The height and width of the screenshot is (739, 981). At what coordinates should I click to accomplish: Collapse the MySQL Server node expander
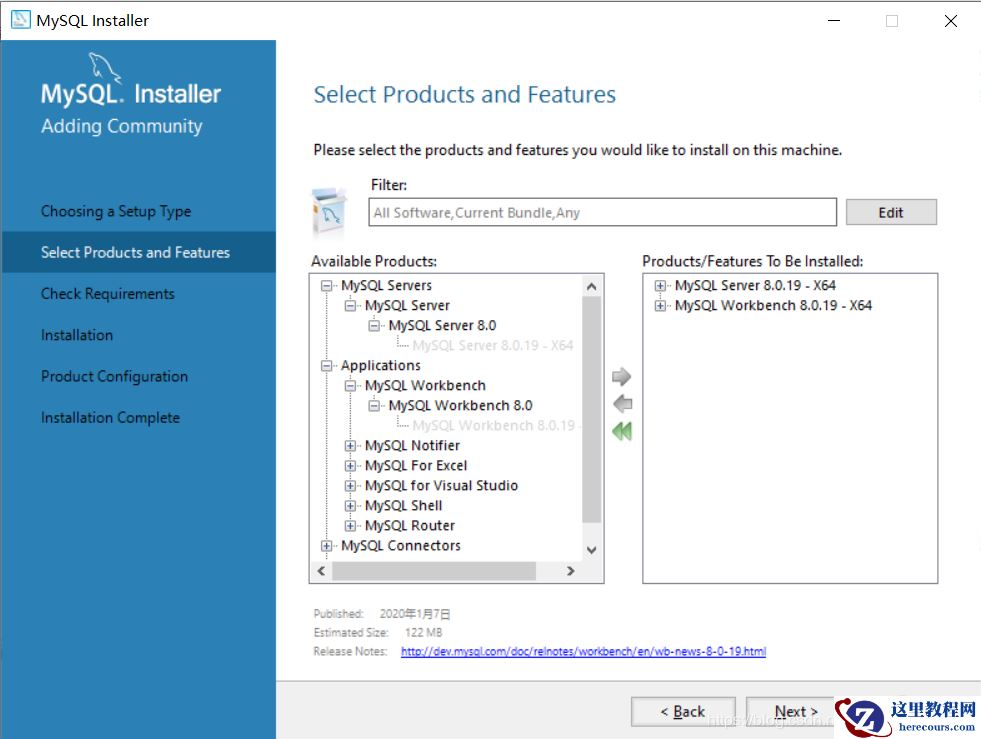[350, 306]
